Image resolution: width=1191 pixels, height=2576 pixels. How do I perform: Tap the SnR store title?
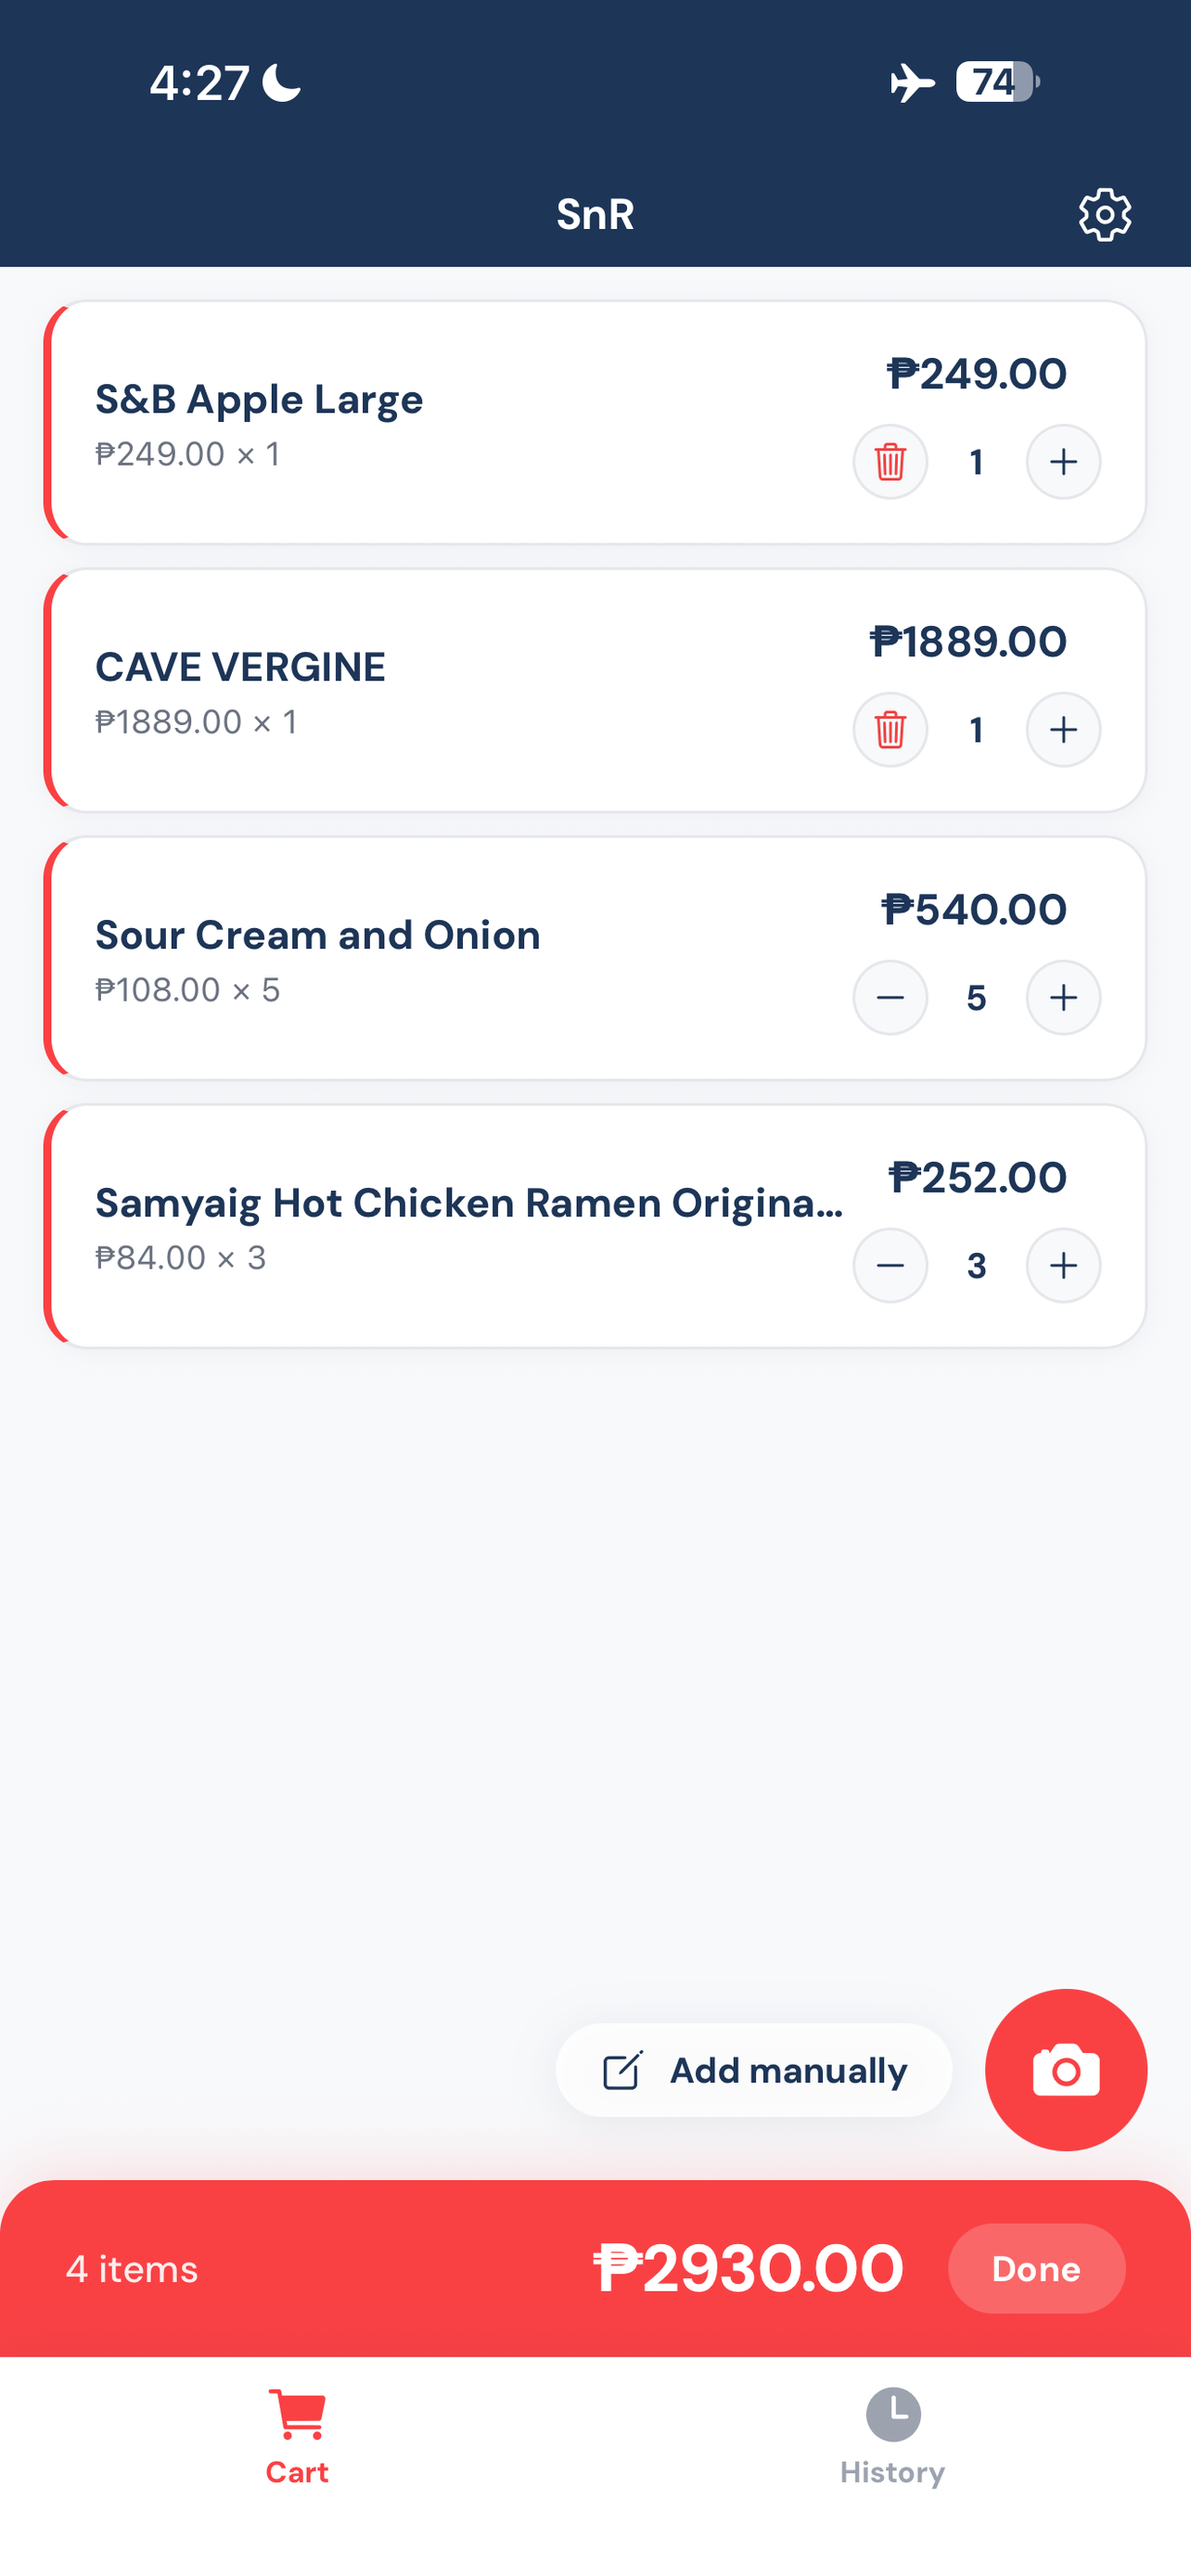pyautogui.click(x=595, y=214)
